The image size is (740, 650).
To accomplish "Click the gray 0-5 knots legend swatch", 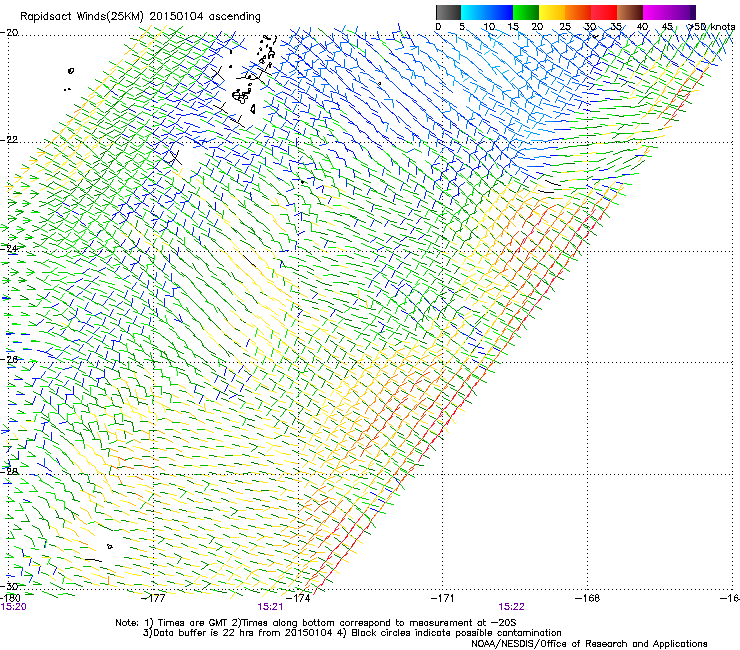I will [448, 12].
